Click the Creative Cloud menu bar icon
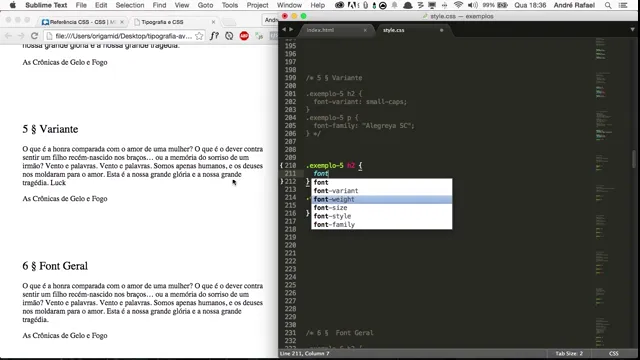 tap(339, 5)
